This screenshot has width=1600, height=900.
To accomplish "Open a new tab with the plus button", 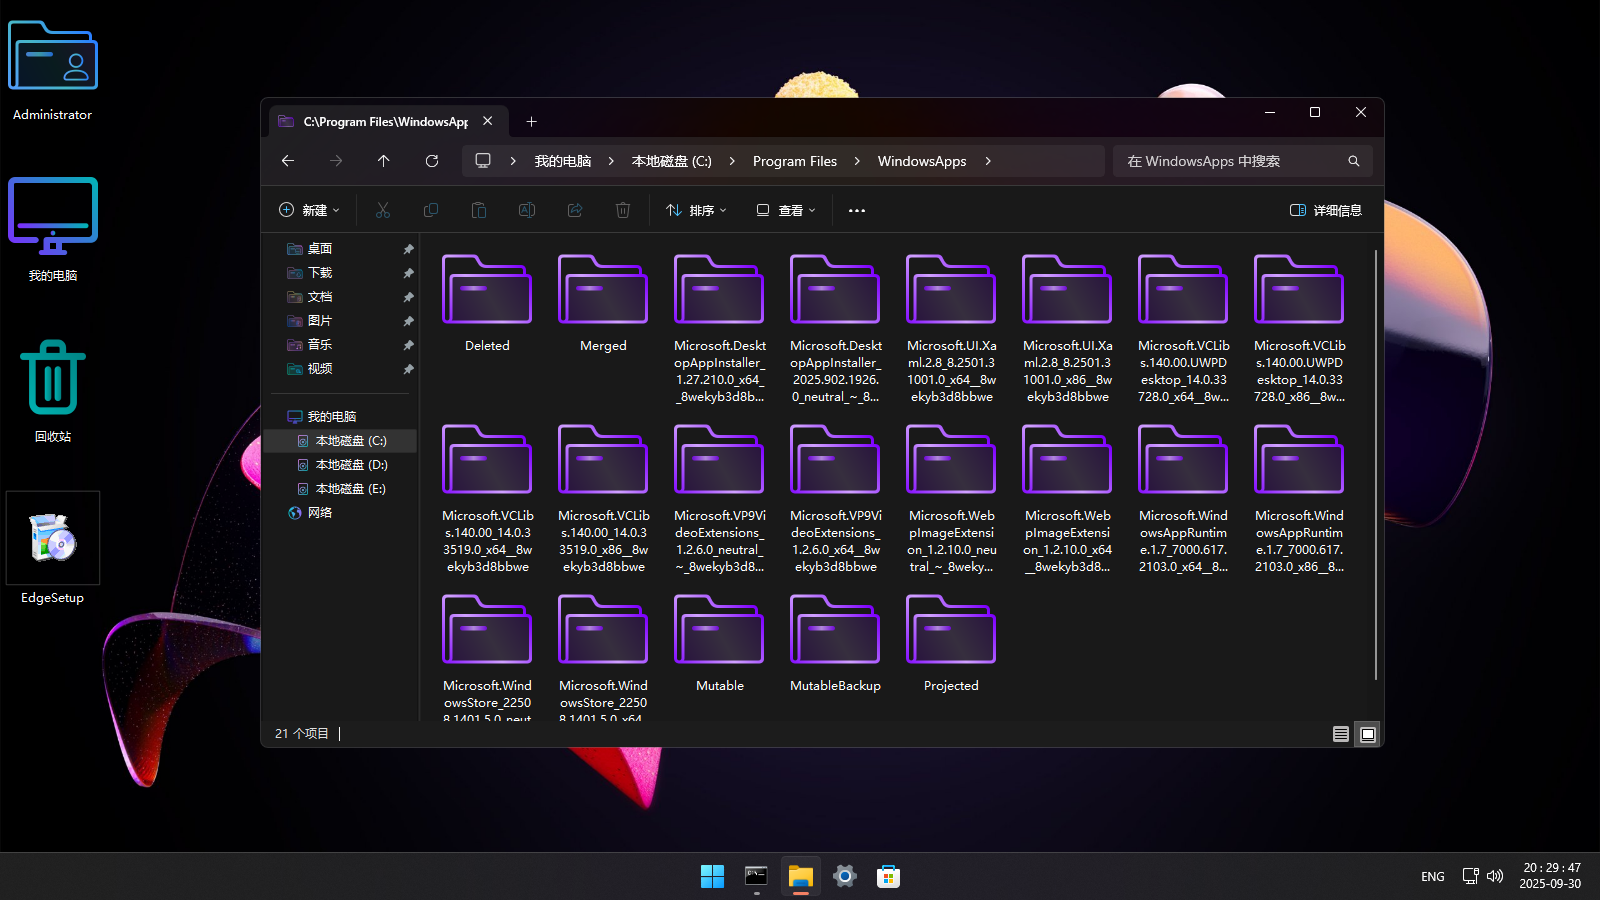I will [x=532, y=122].
